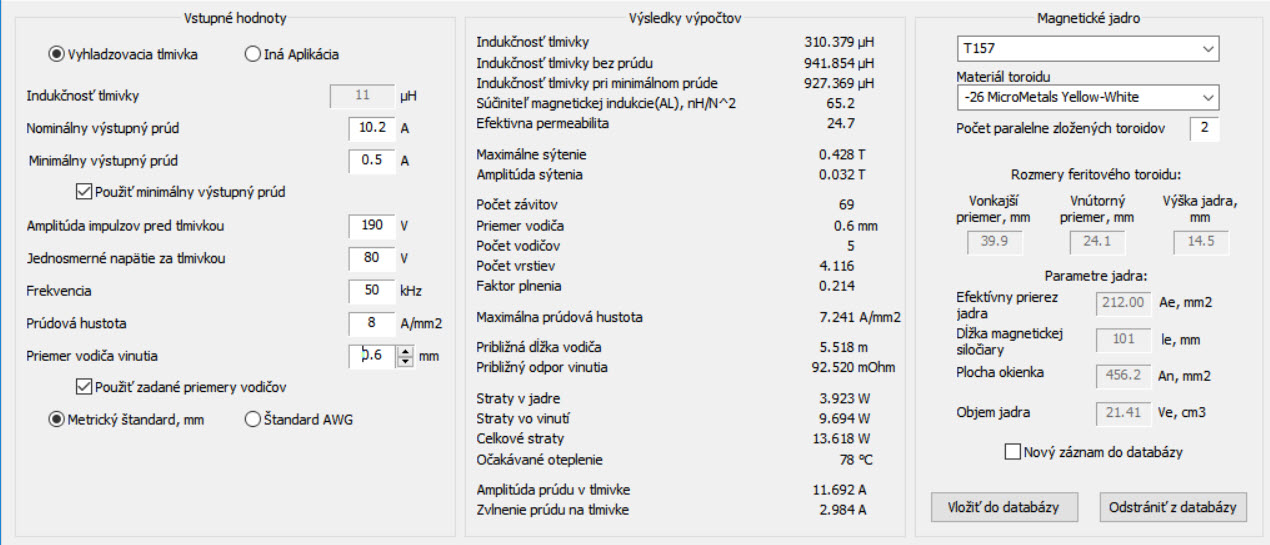1270x545 pixels.
Task: Focus the Minimálny výstupný prúd field
Action: pyautogui.click(x=372, y=161)
